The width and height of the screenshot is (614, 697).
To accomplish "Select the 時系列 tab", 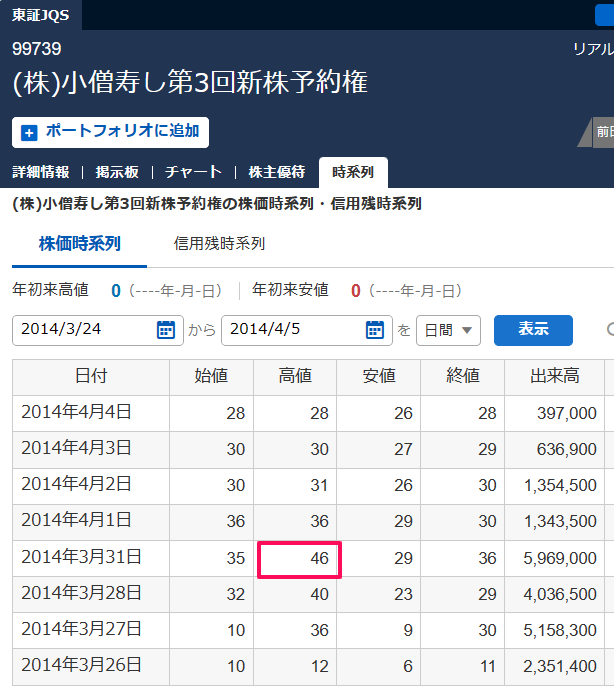I will pyautogui.click(x=352, y=172).
